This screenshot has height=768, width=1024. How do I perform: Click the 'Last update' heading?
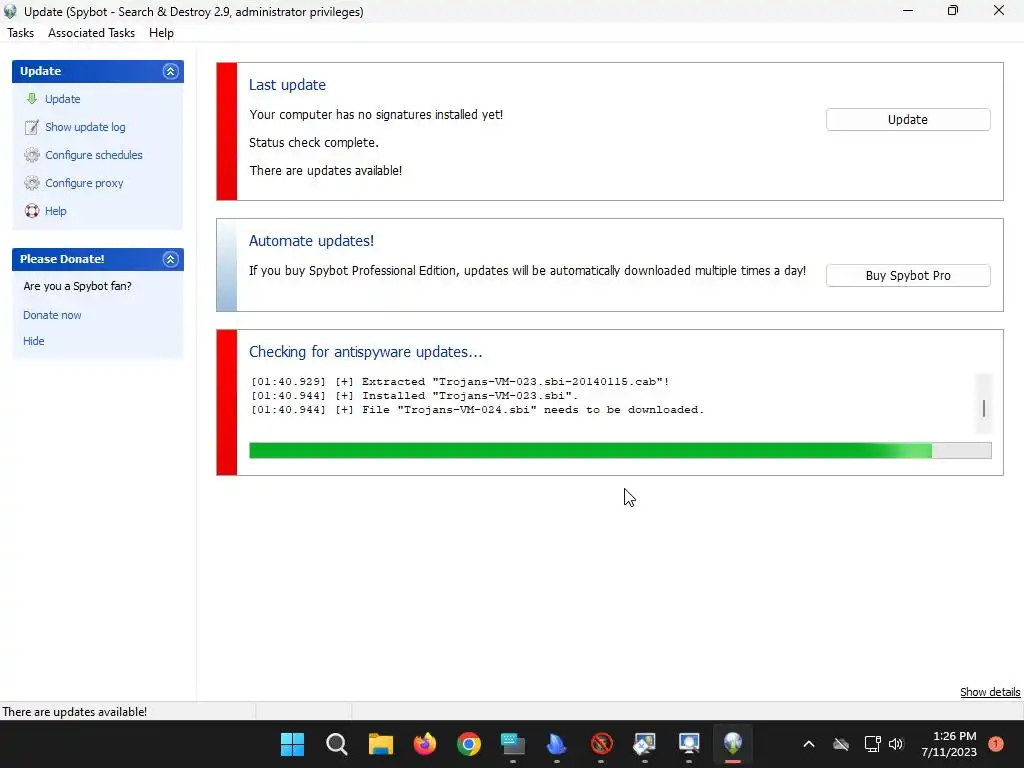click(287, 85)
